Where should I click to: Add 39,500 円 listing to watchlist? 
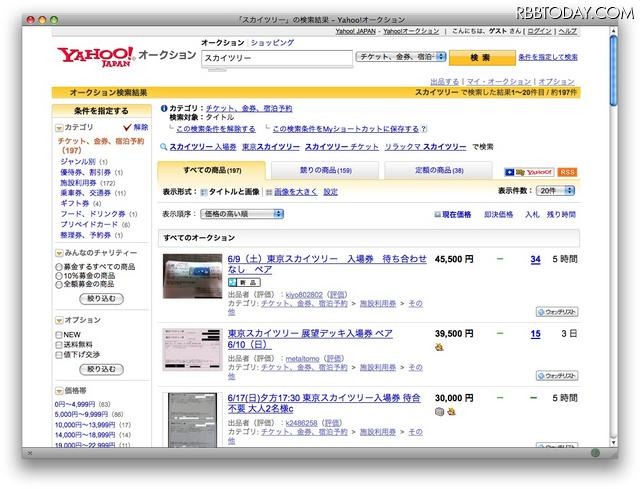557,376
